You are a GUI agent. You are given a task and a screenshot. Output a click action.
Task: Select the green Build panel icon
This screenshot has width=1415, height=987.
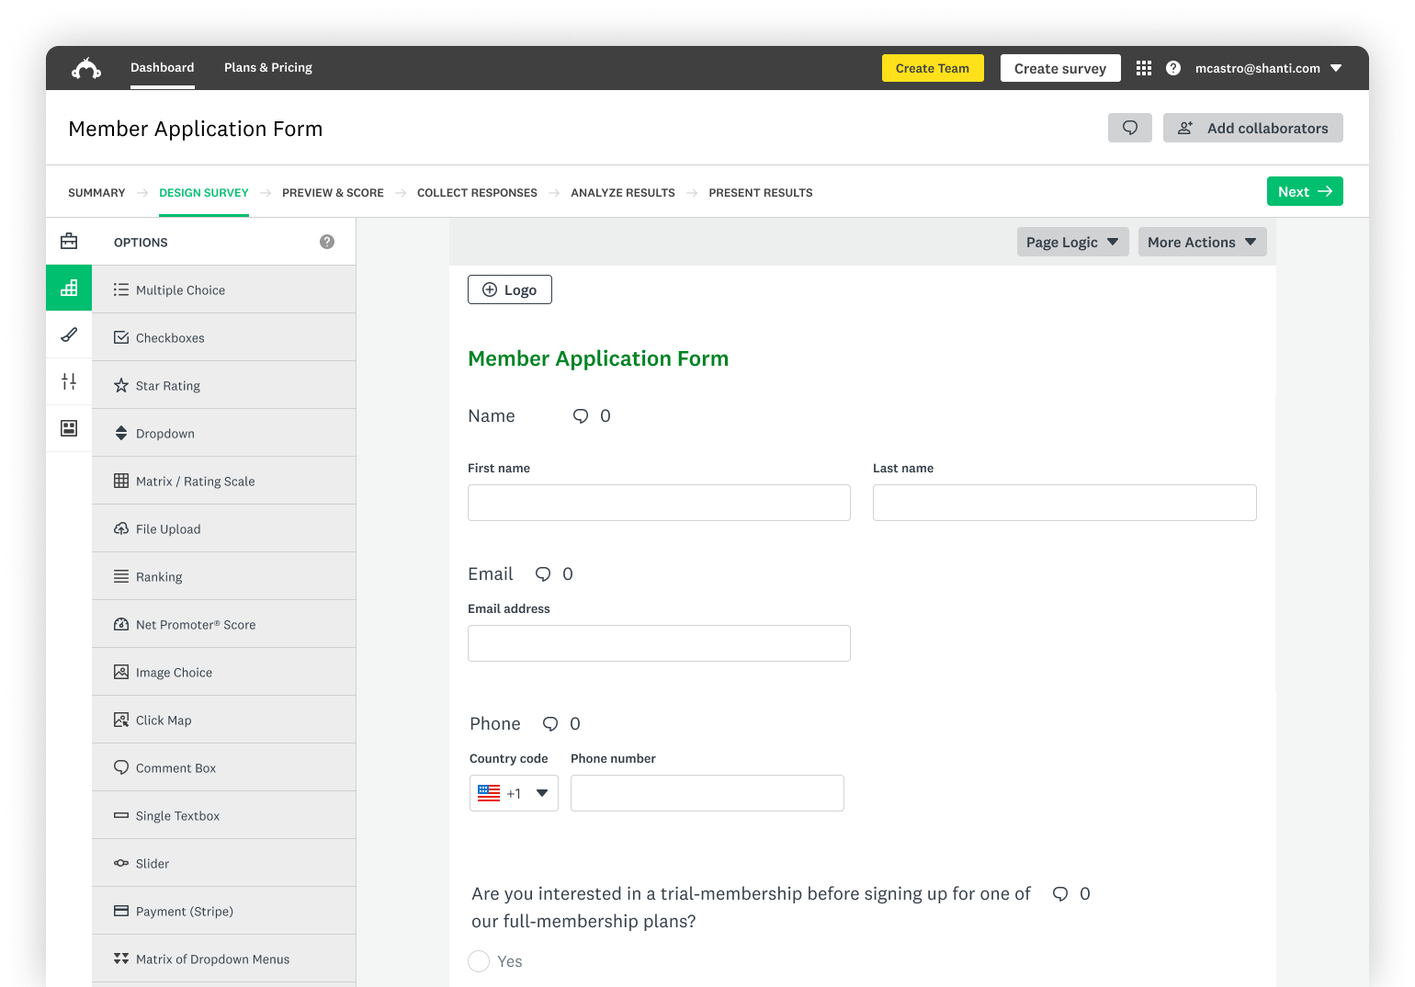coord(68,287)
